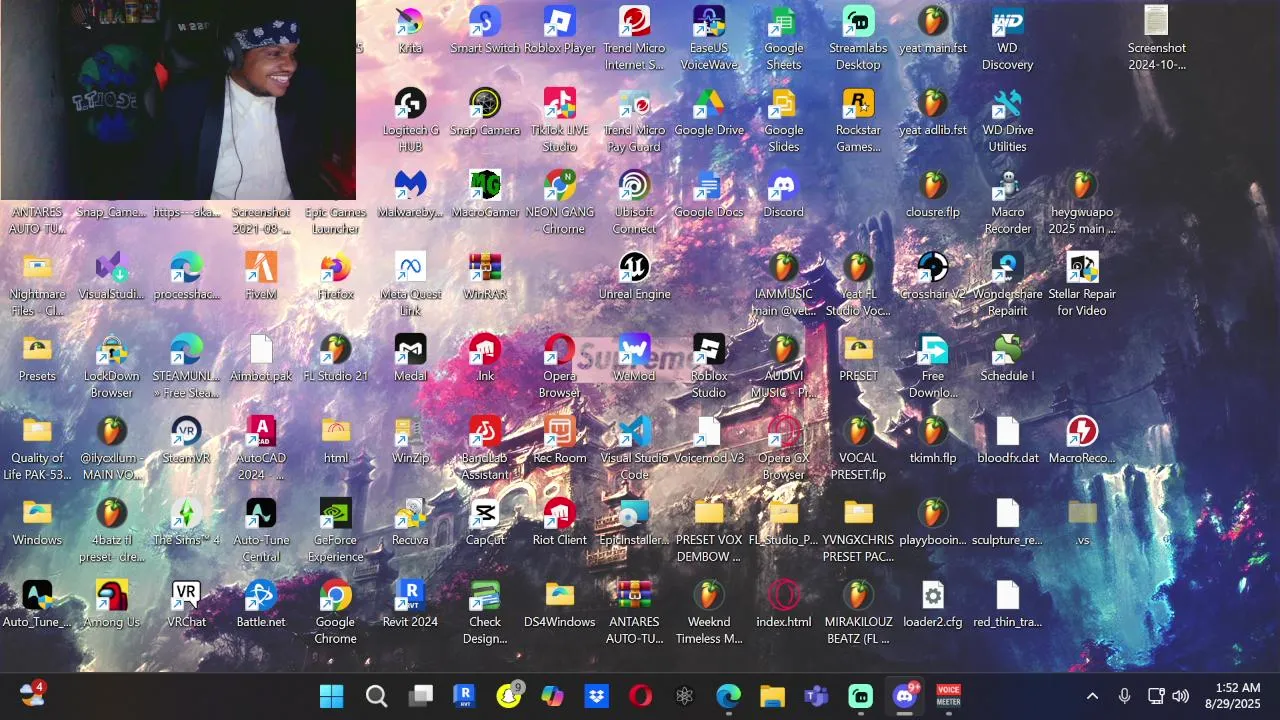Screen dimensions: 1280x720
Task: Select the Malwarebytes desktop shortcut
Action: pyautogui.click(x=410, y=194)
